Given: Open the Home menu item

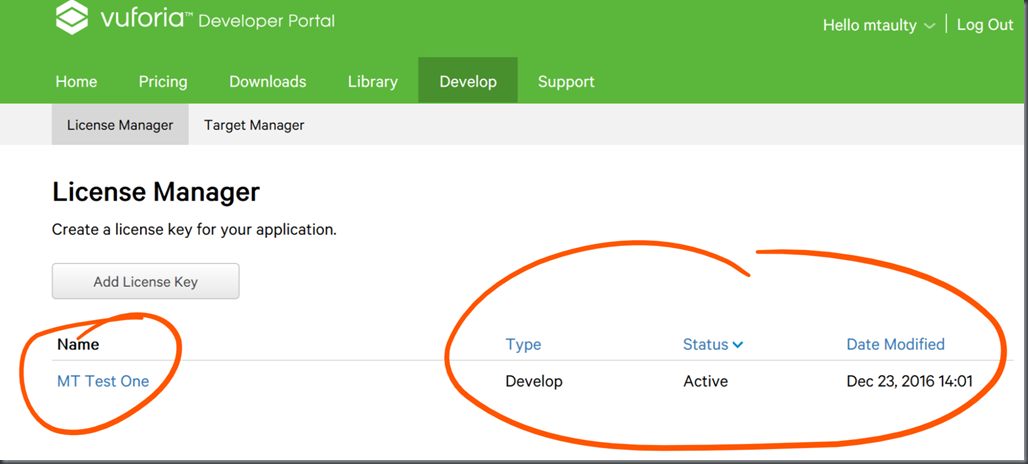Looking at the screenshot, I should [77, 82].
